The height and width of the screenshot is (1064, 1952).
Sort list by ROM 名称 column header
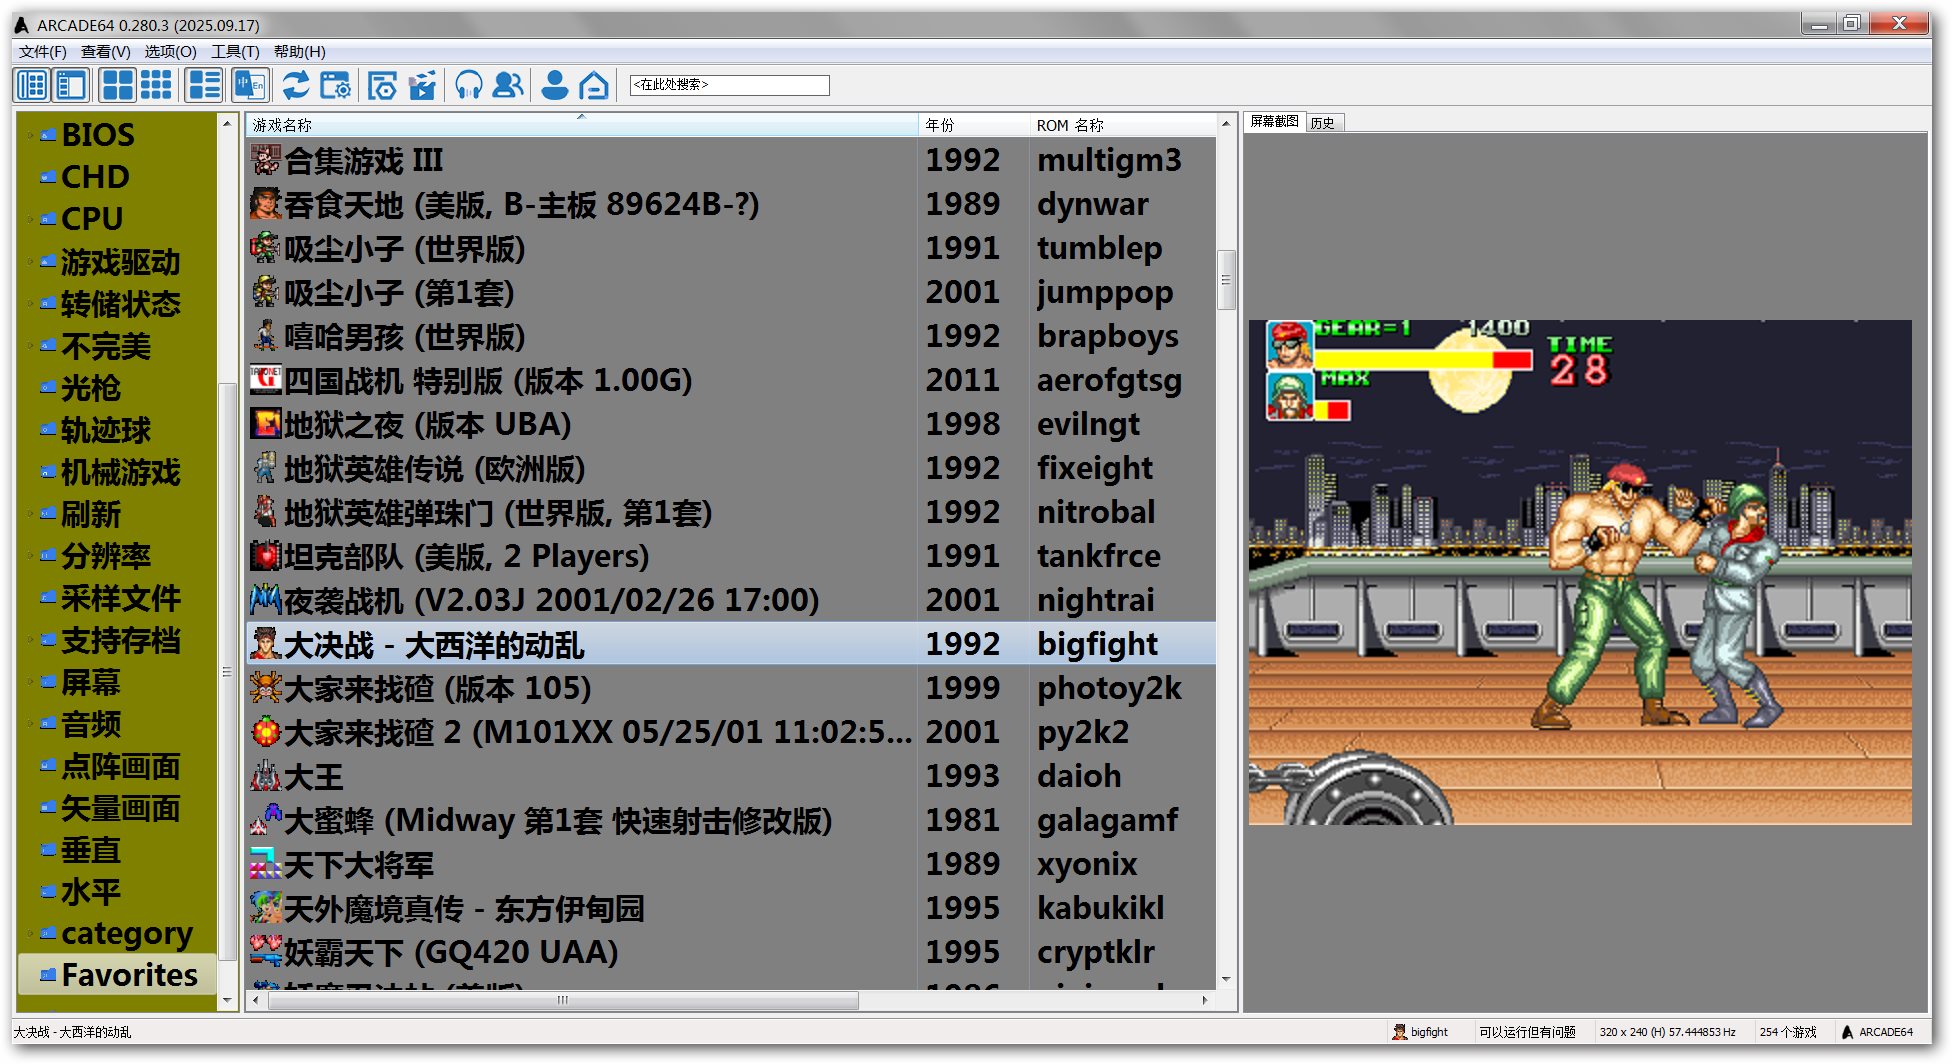pos(1070,125)
